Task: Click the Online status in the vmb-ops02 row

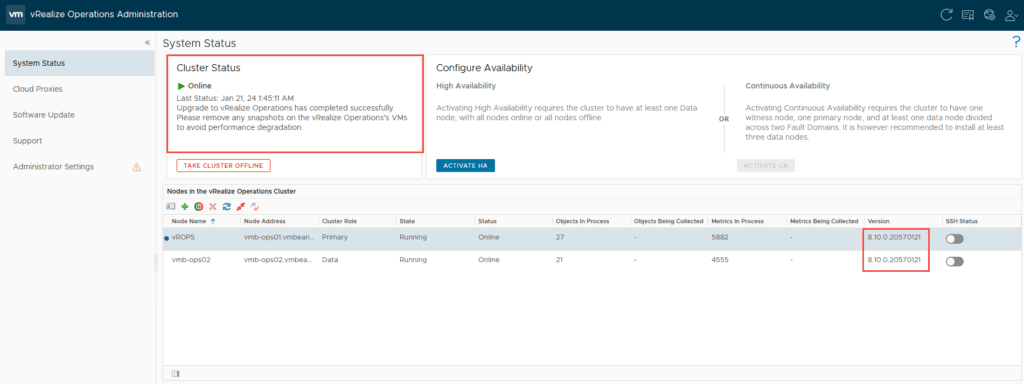Action: pos(488,260)
